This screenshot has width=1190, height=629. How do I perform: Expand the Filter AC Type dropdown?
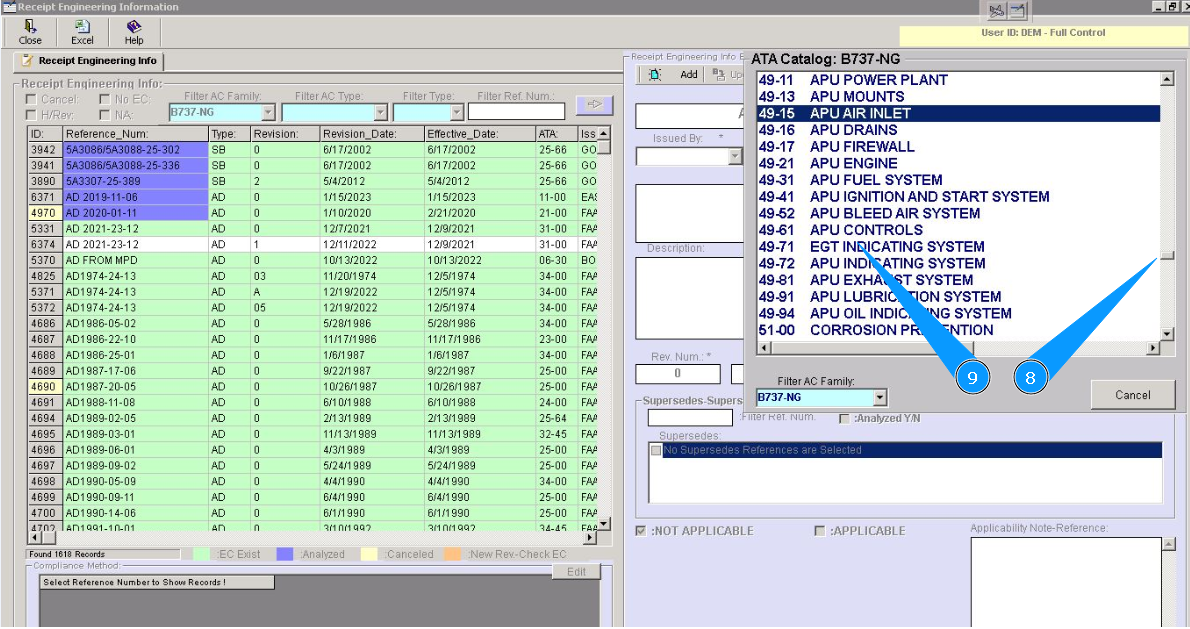(x=380, y=113)
